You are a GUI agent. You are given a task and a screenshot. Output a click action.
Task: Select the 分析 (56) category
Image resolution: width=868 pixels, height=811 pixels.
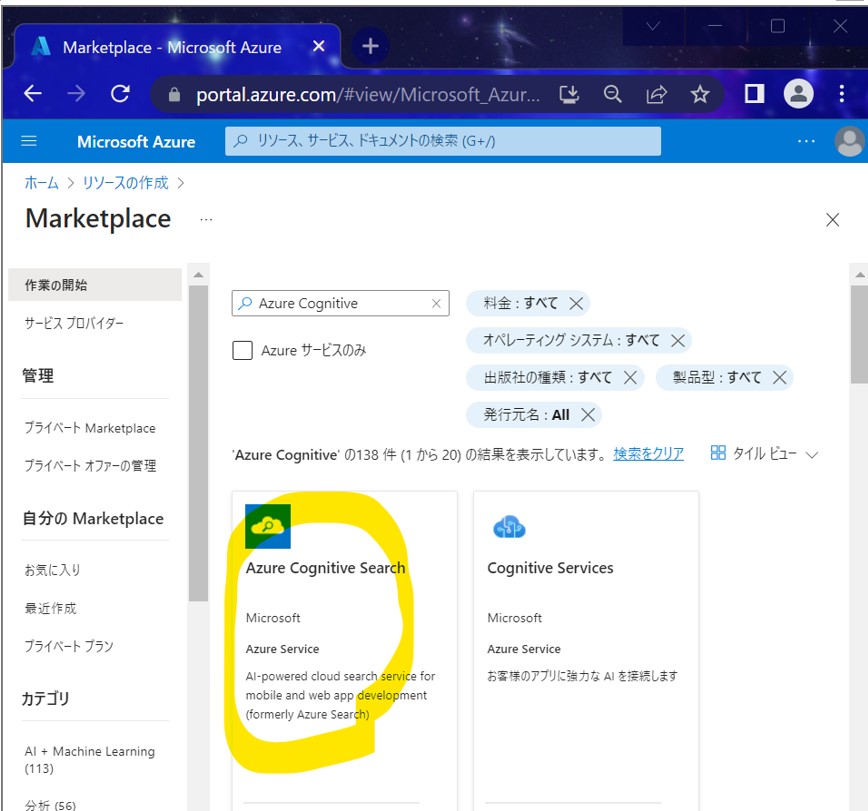coord(50,805)
